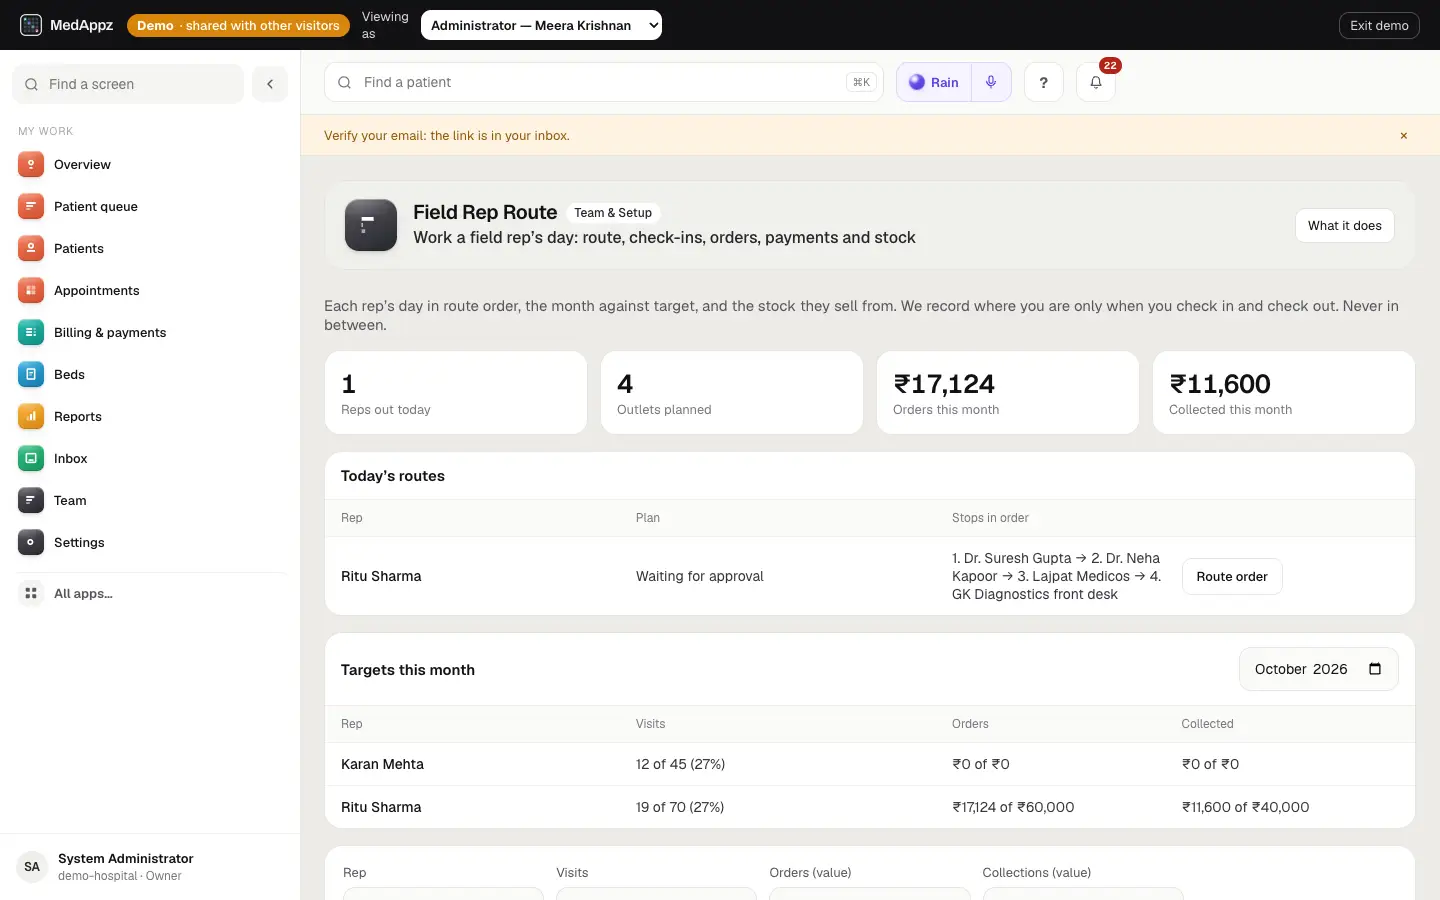Click the Collected column header
Image resolution: width=1440 pixels, height=900 pixels.
pos(1207,724)
